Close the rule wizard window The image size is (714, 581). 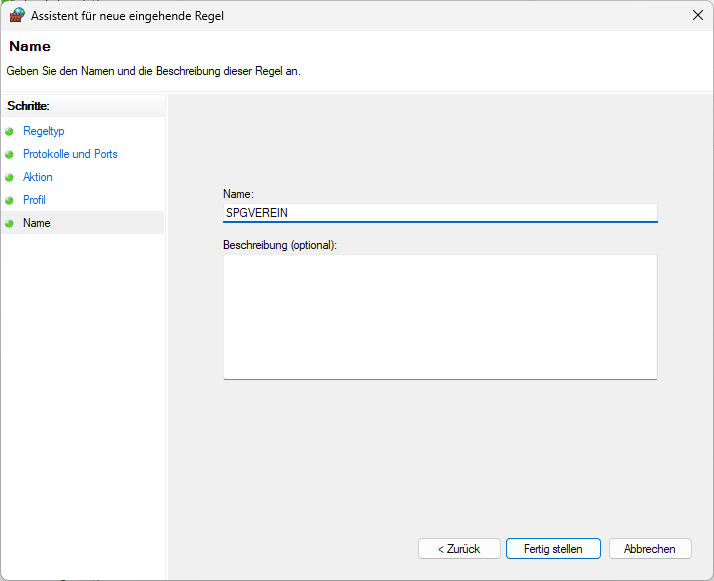coord(697,15)
